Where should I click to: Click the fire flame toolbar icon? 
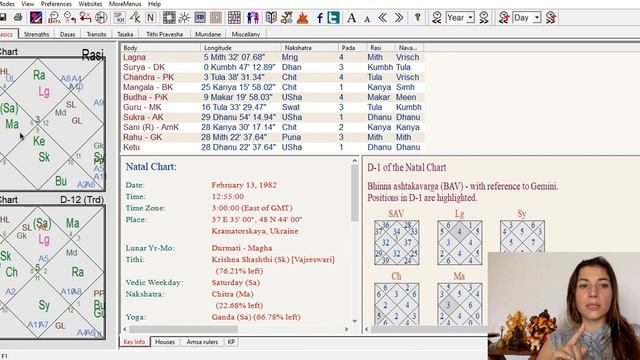(302, 18)
